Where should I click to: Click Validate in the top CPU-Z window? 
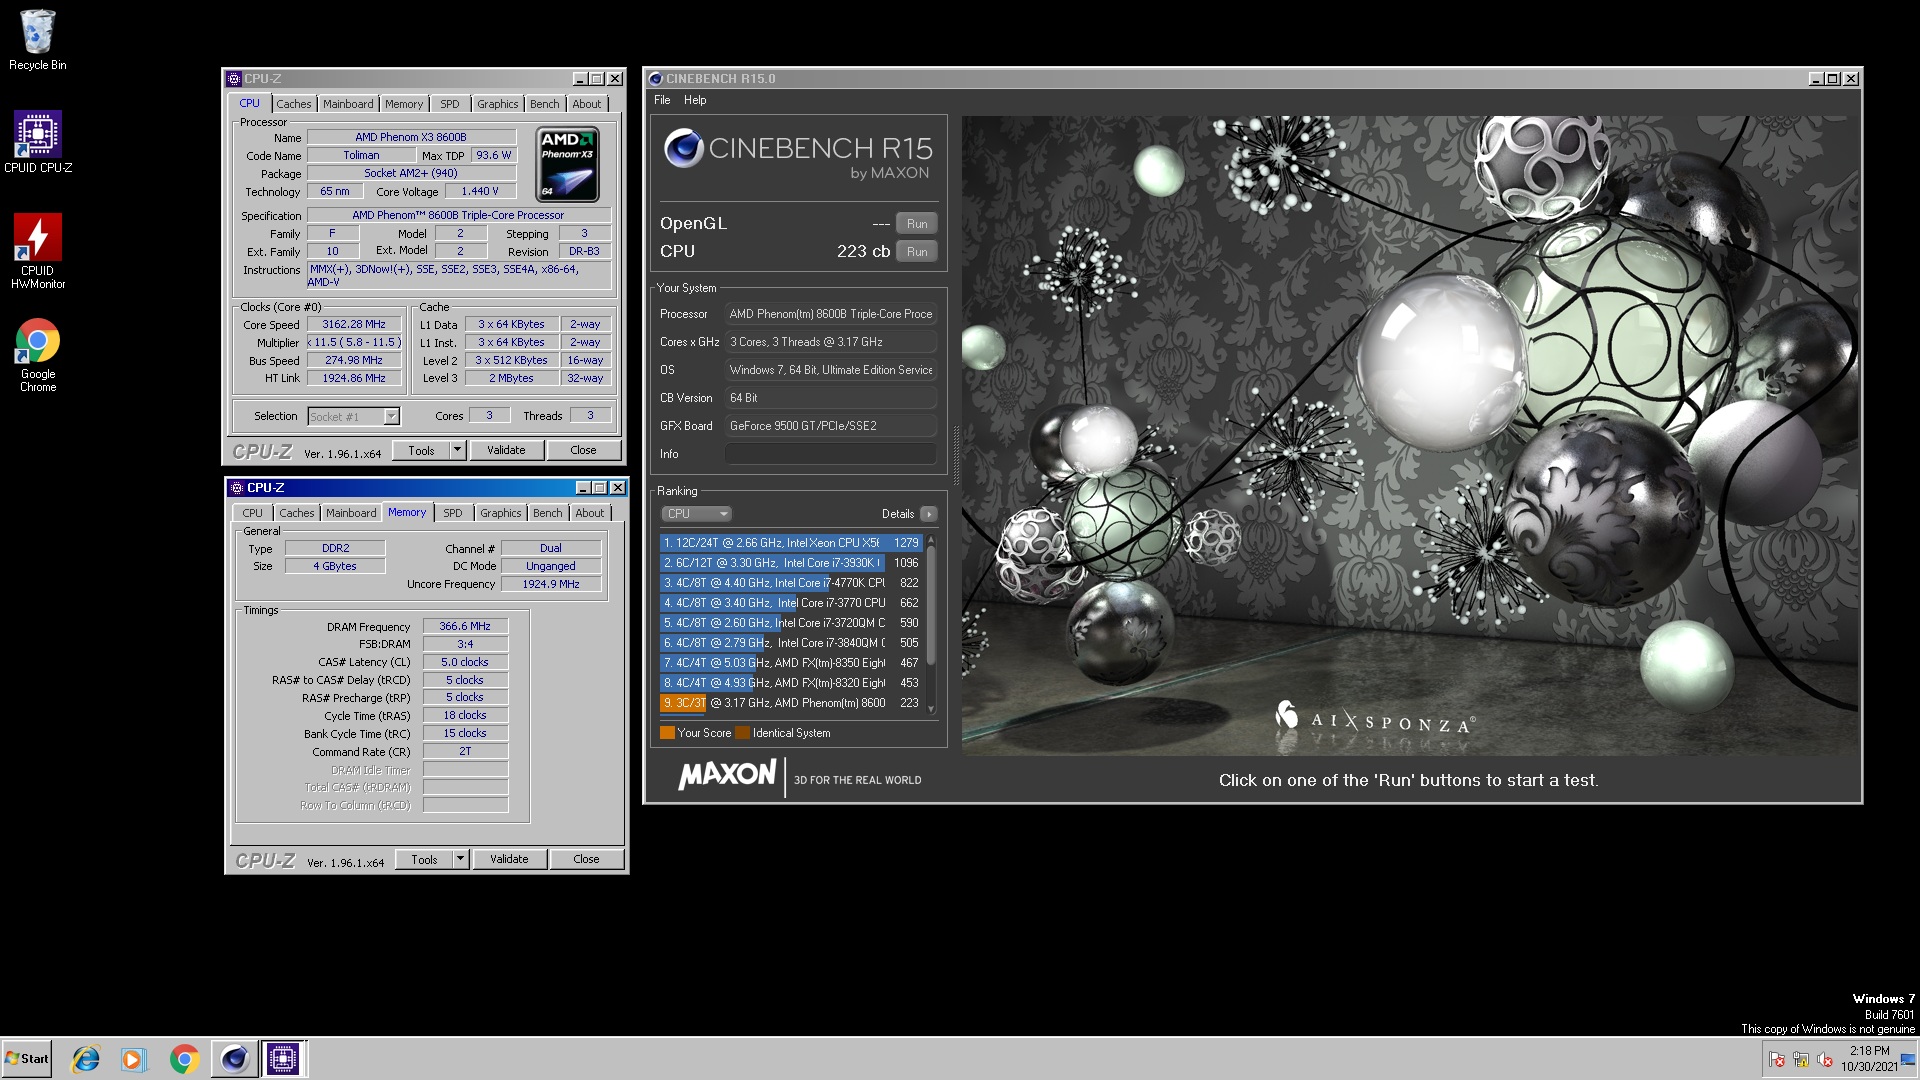(506, 450)
